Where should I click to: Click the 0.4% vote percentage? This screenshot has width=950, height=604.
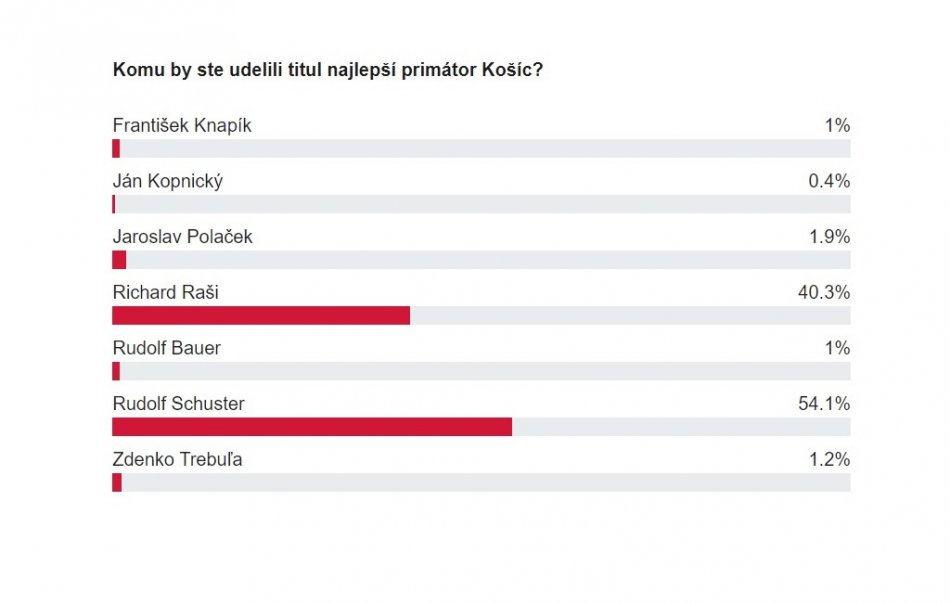coord(831,181)
